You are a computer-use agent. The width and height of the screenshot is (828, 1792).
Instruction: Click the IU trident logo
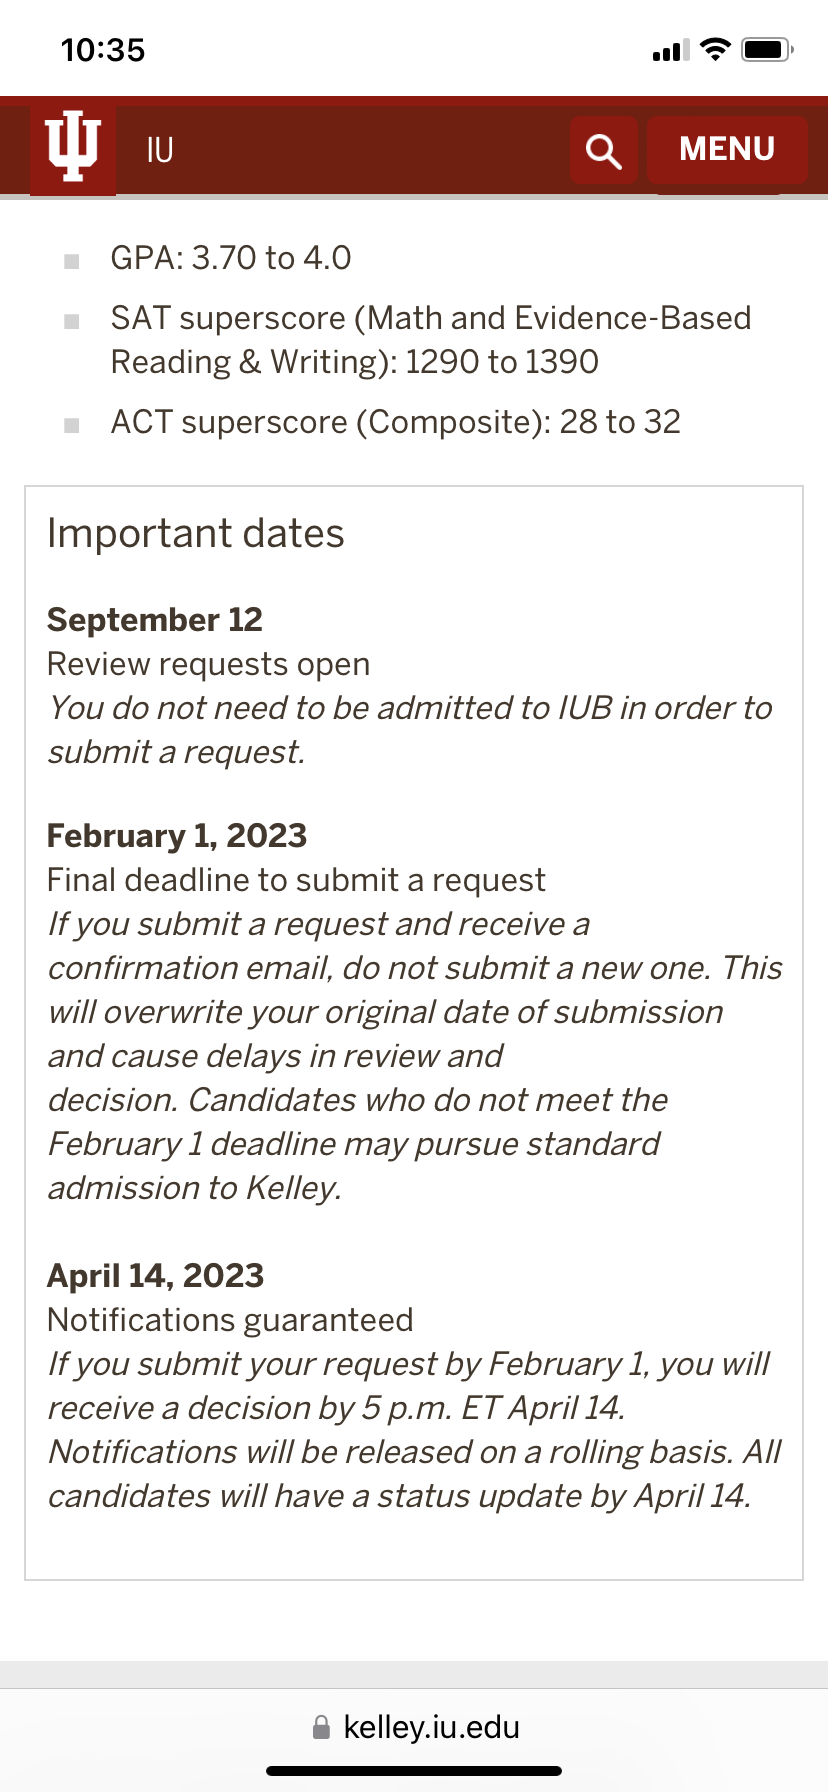pyautogui.click(x=73, y=148)
